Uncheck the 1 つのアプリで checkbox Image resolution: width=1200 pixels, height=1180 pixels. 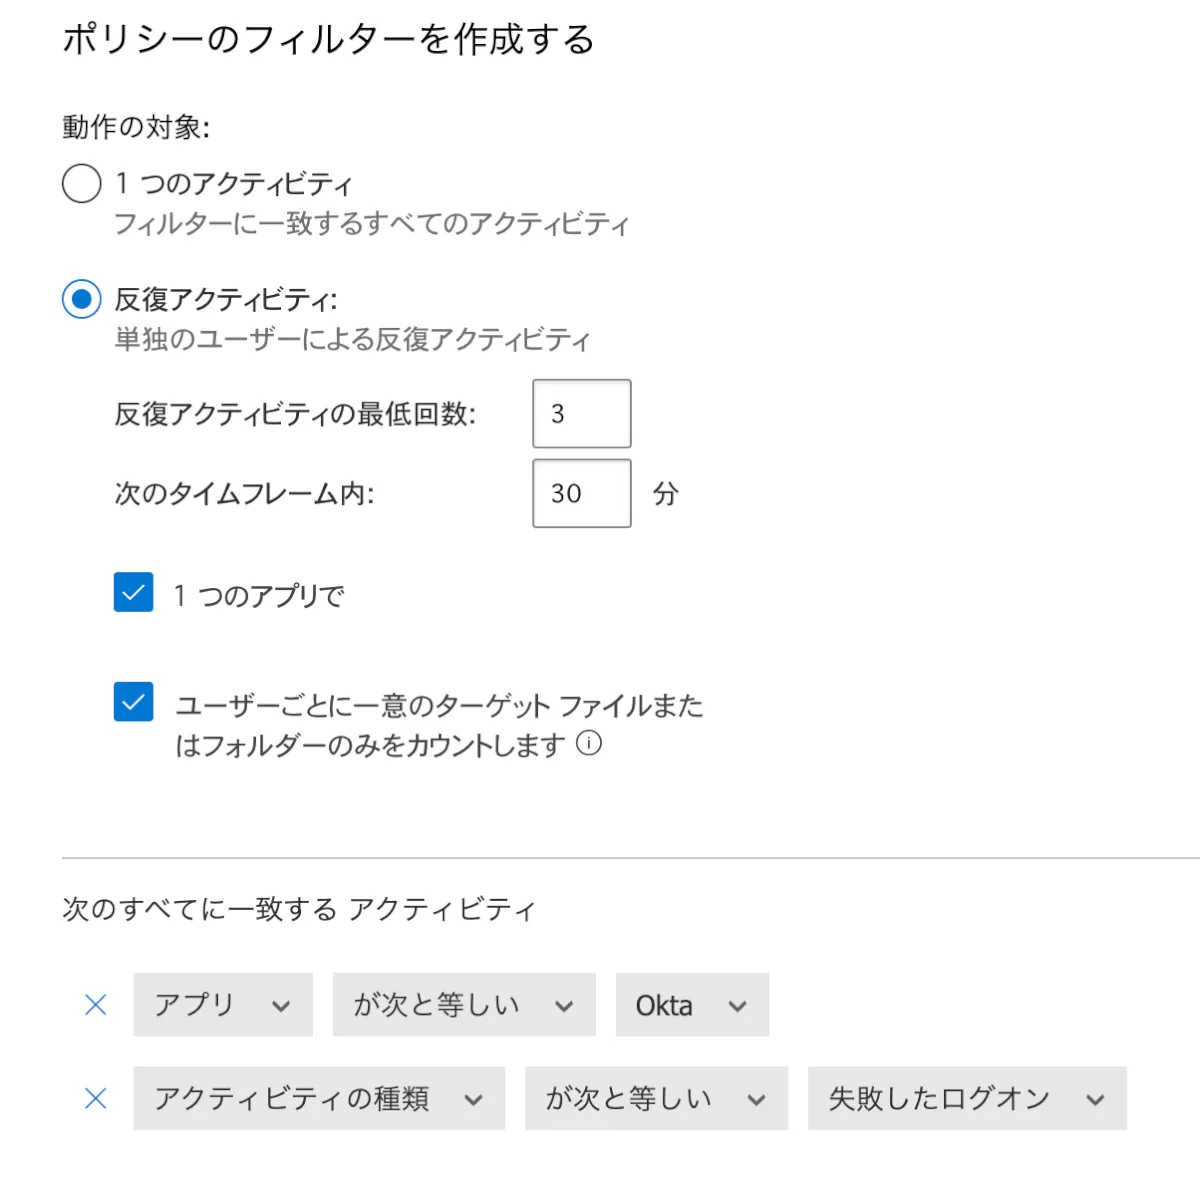click(134, 592)
